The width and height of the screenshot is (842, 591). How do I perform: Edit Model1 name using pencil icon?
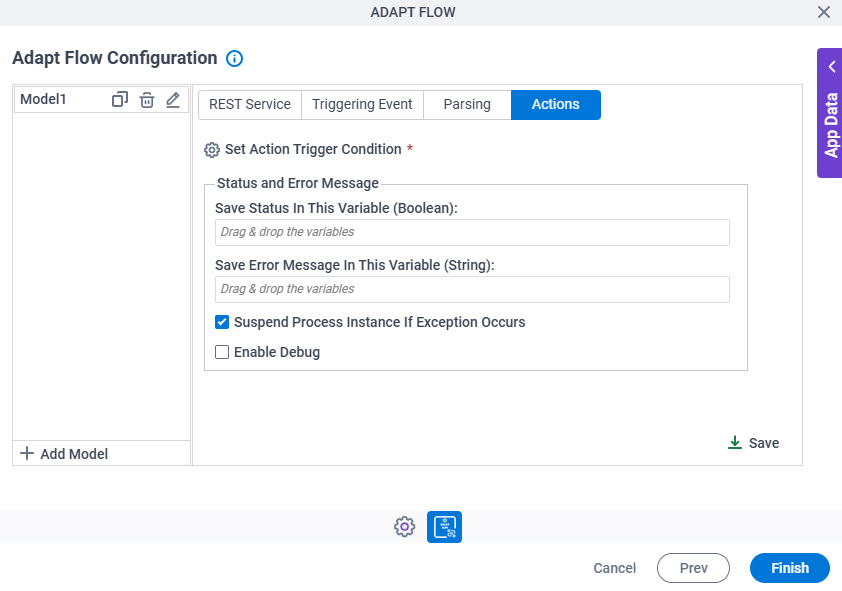click(172, 100)
